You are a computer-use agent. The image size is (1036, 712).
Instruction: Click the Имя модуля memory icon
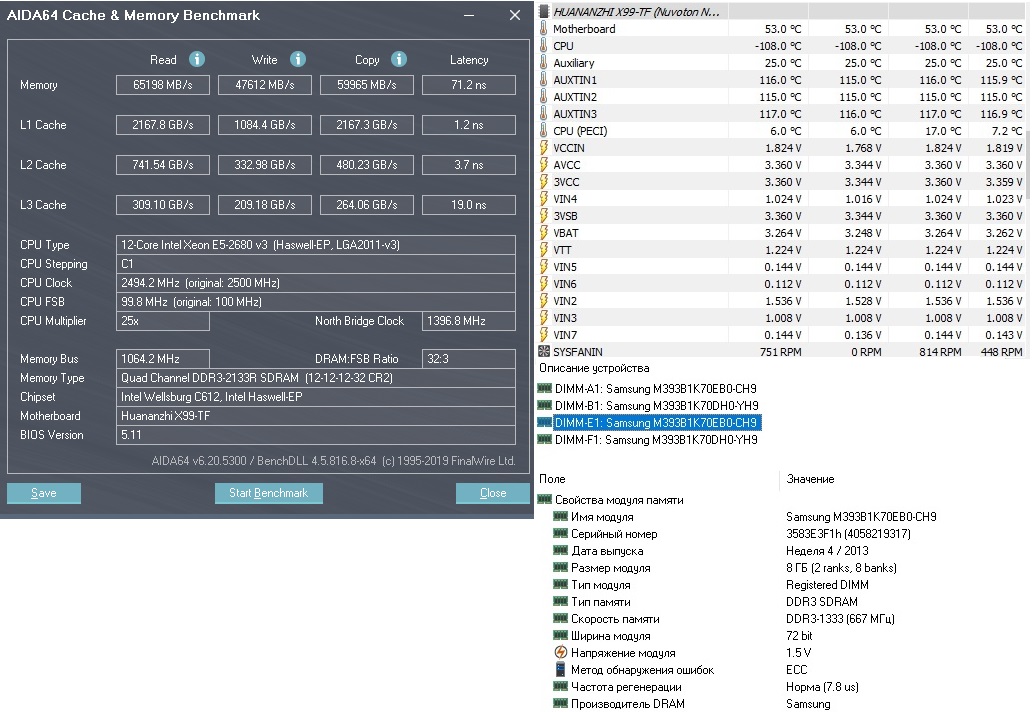click(x=560, y=516)
